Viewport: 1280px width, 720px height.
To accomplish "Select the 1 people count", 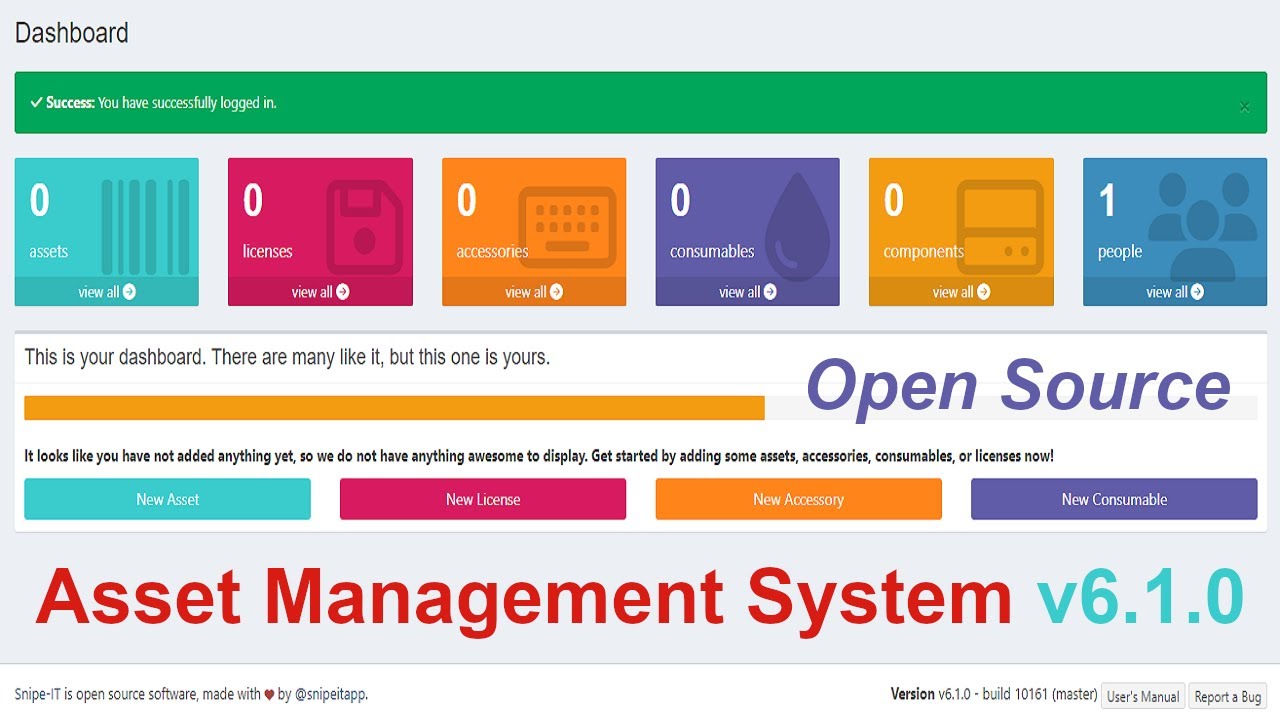I will tap(1107, 201).
